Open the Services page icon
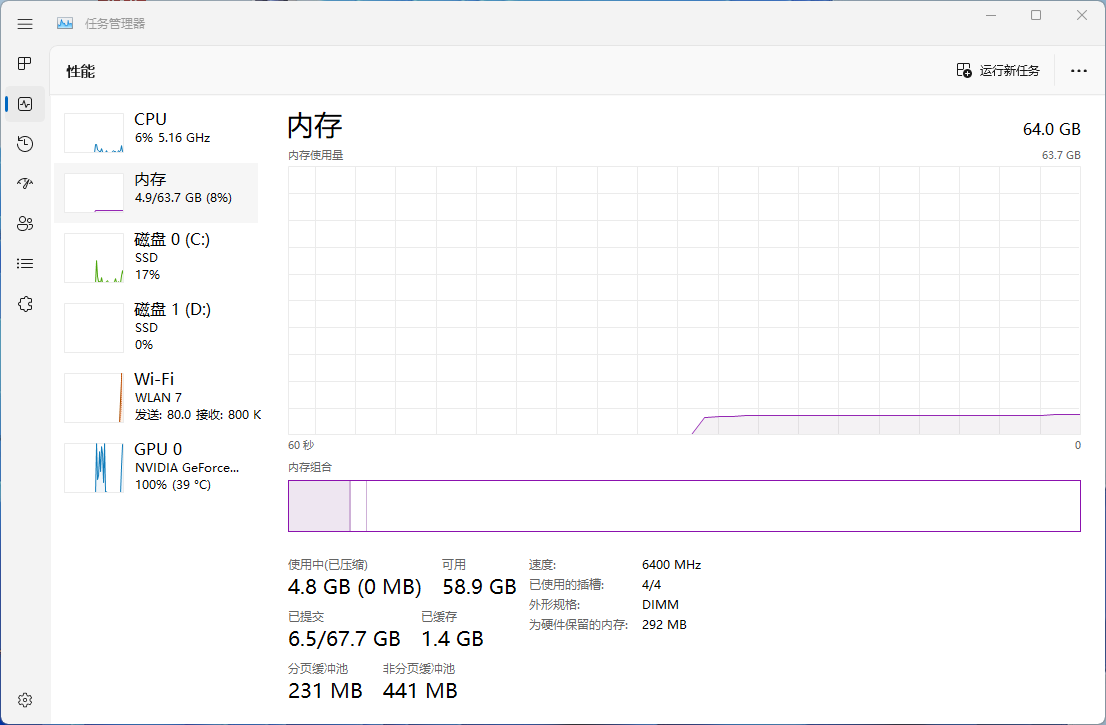Screen dimensions: 1106x725 (25, 304)
